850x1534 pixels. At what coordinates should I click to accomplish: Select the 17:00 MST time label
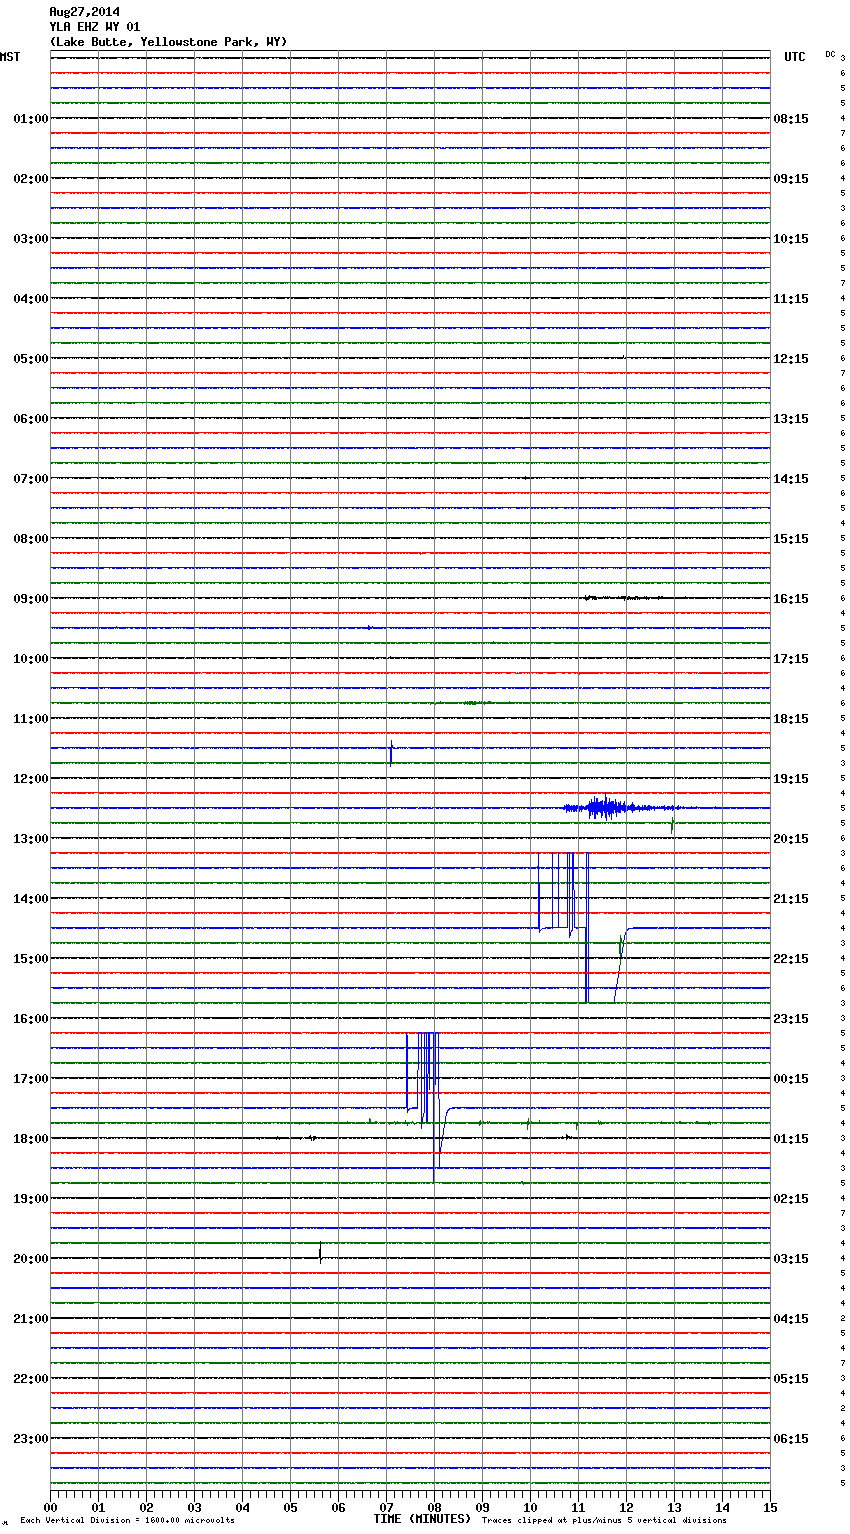[31, 1079]
